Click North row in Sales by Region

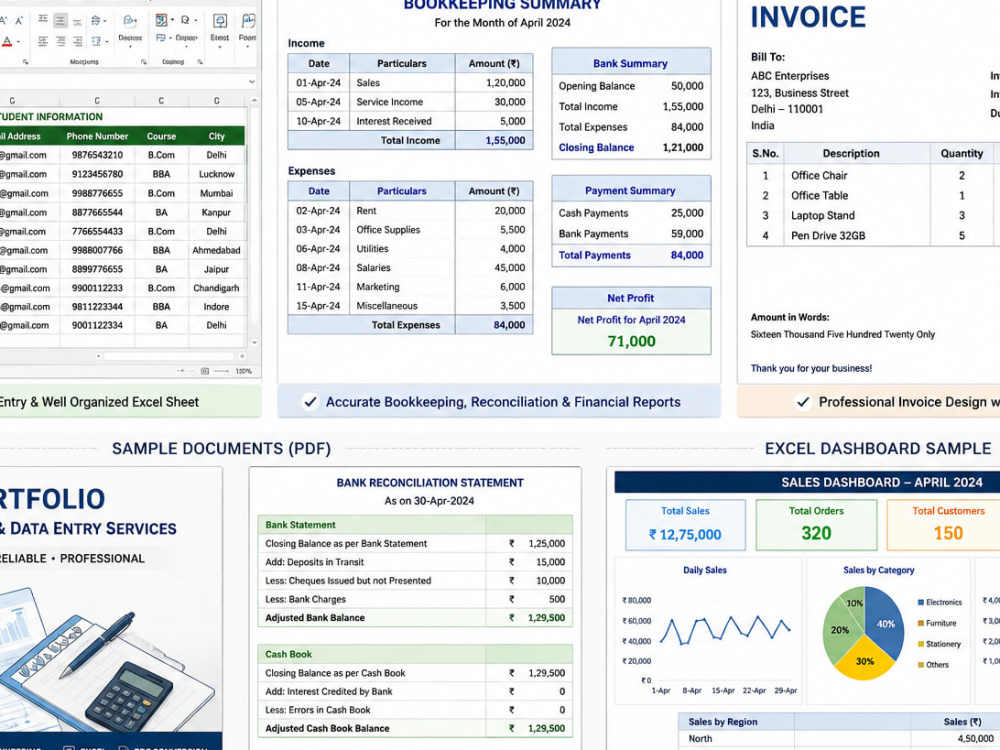tap(839, 739)
